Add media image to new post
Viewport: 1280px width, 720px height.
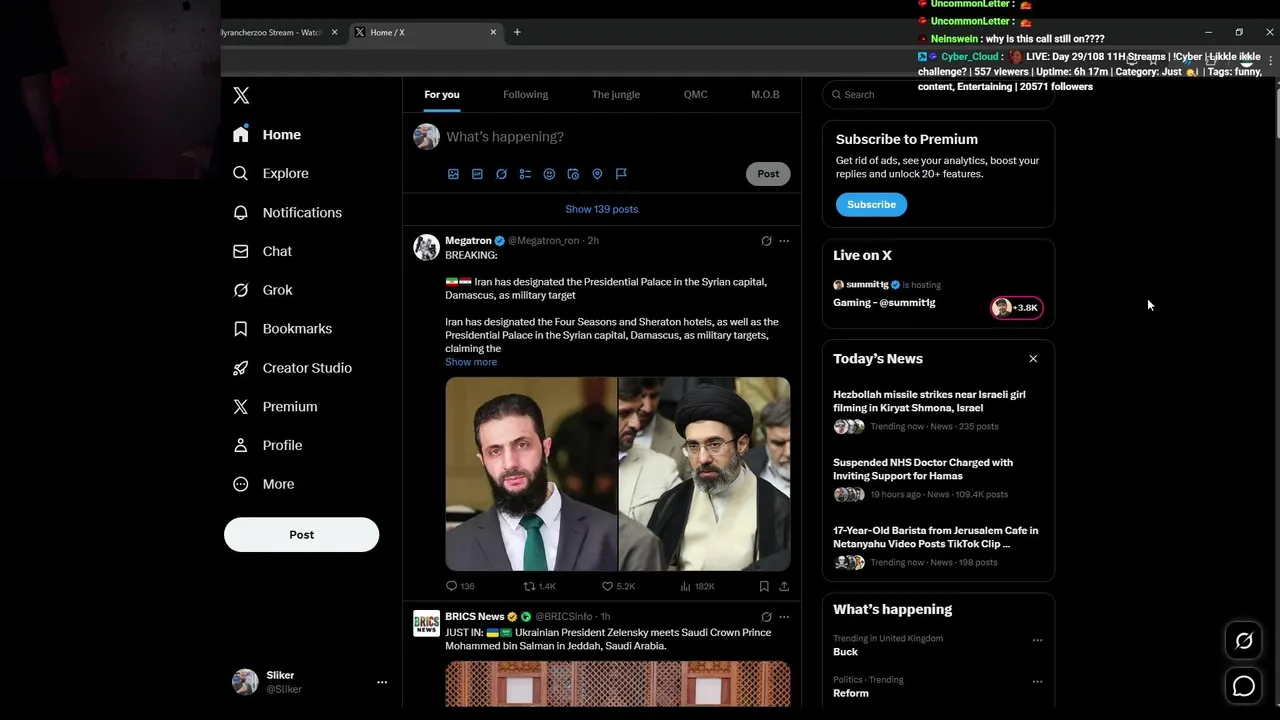(x=453, y=174)
